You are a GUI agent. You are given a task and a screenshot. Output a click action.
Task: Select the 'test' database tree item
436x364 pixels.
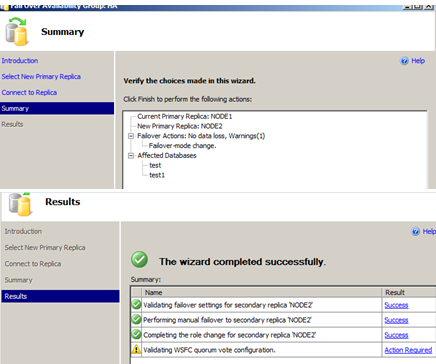155,165
